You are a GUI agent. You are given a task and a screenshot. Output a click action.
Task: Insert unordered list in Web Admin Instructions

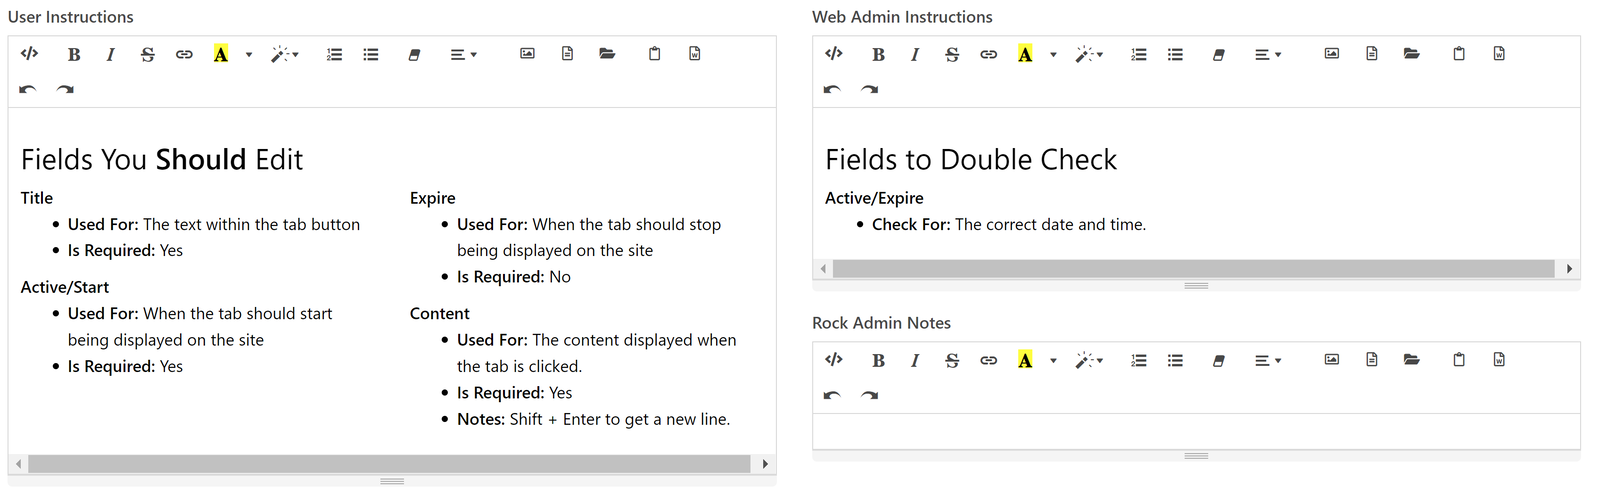(x=1175, y=54)
